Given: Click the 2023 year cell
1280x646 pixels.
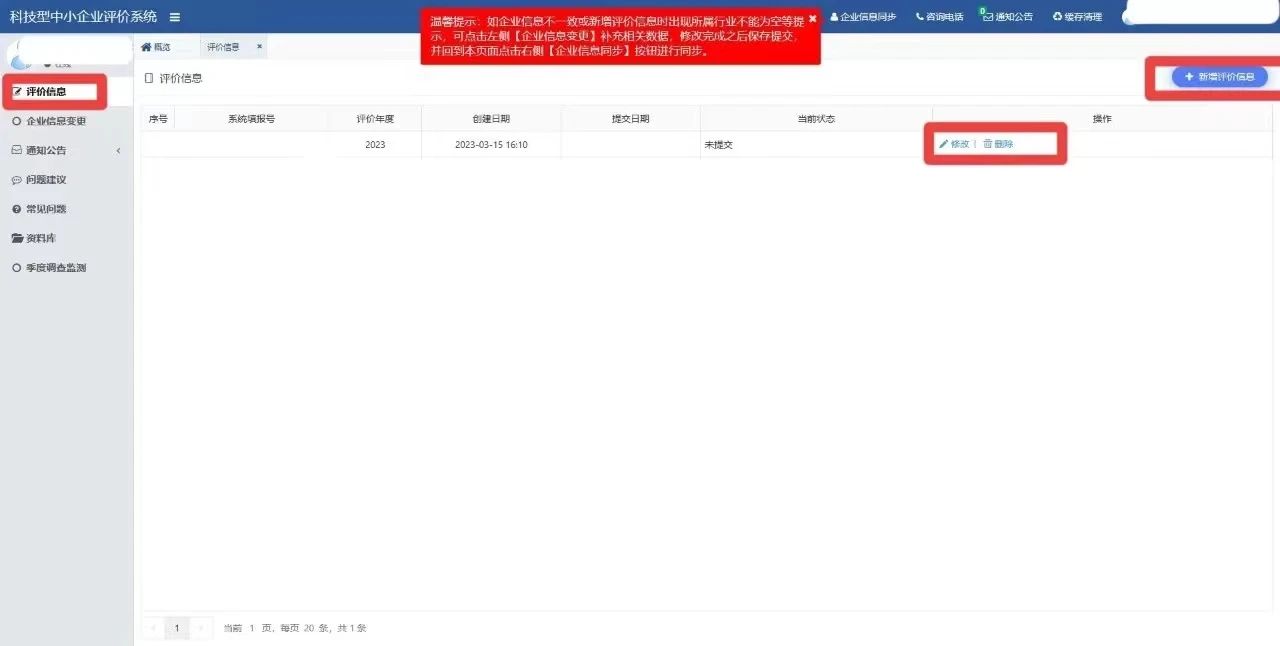Looking at the screenshot, I should 375,145.
